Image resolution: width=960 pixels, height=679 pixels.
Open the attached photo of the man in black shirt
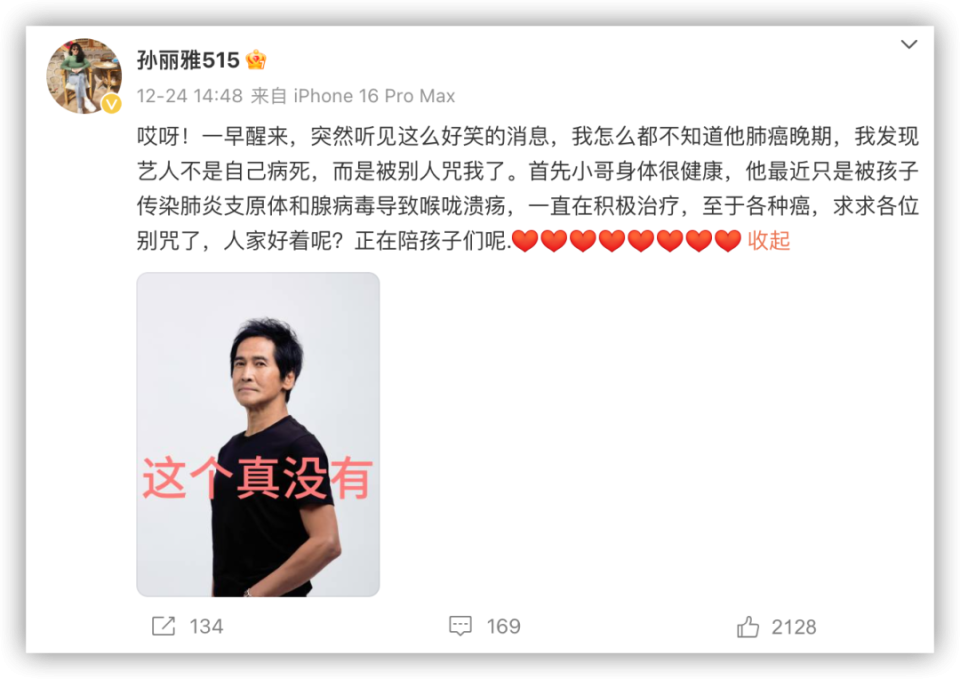258,434
